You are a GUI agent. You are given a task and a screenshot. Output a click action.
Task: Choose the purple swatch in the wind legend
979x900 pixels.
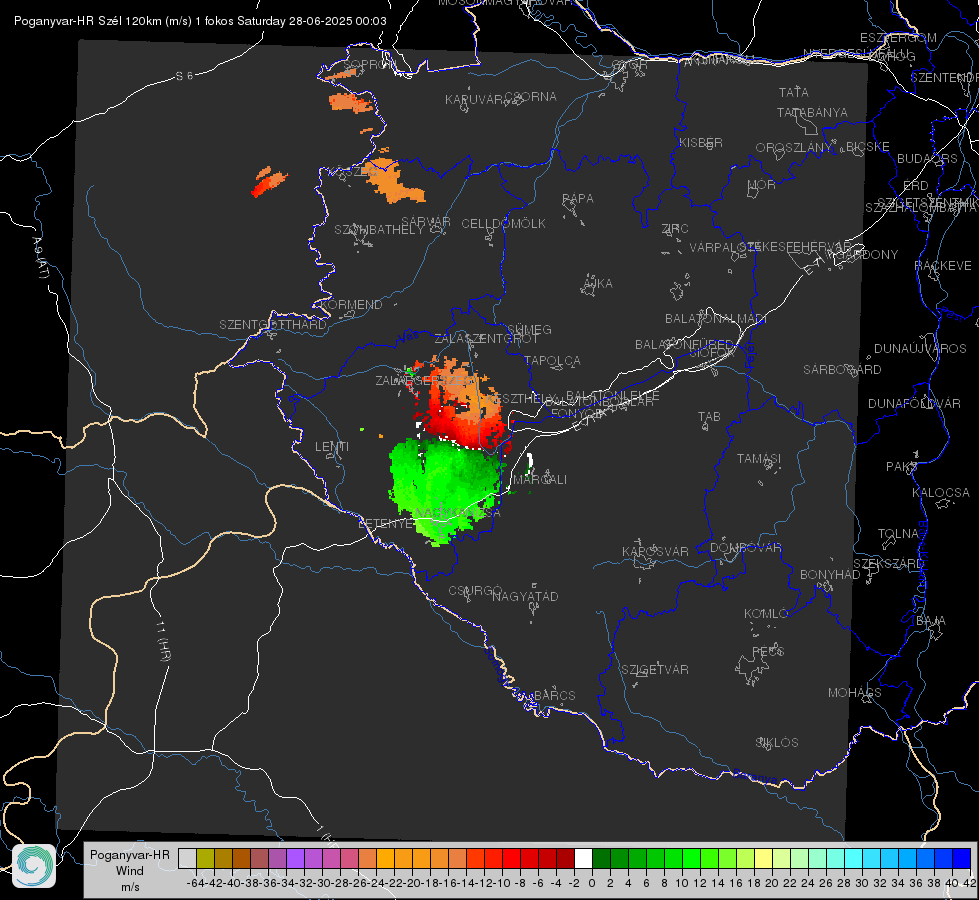[x=295, y=858]
